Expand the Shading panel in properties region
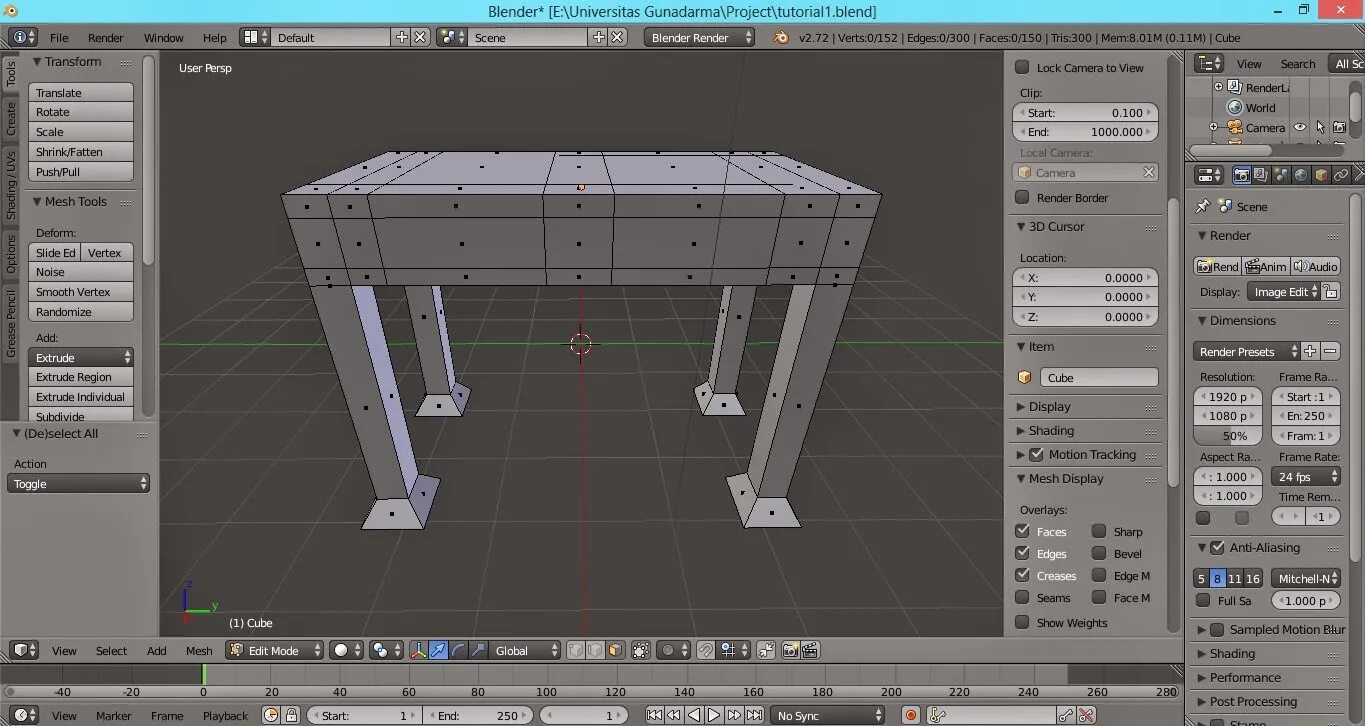The image size is (1365, 726). [1051, 431]
